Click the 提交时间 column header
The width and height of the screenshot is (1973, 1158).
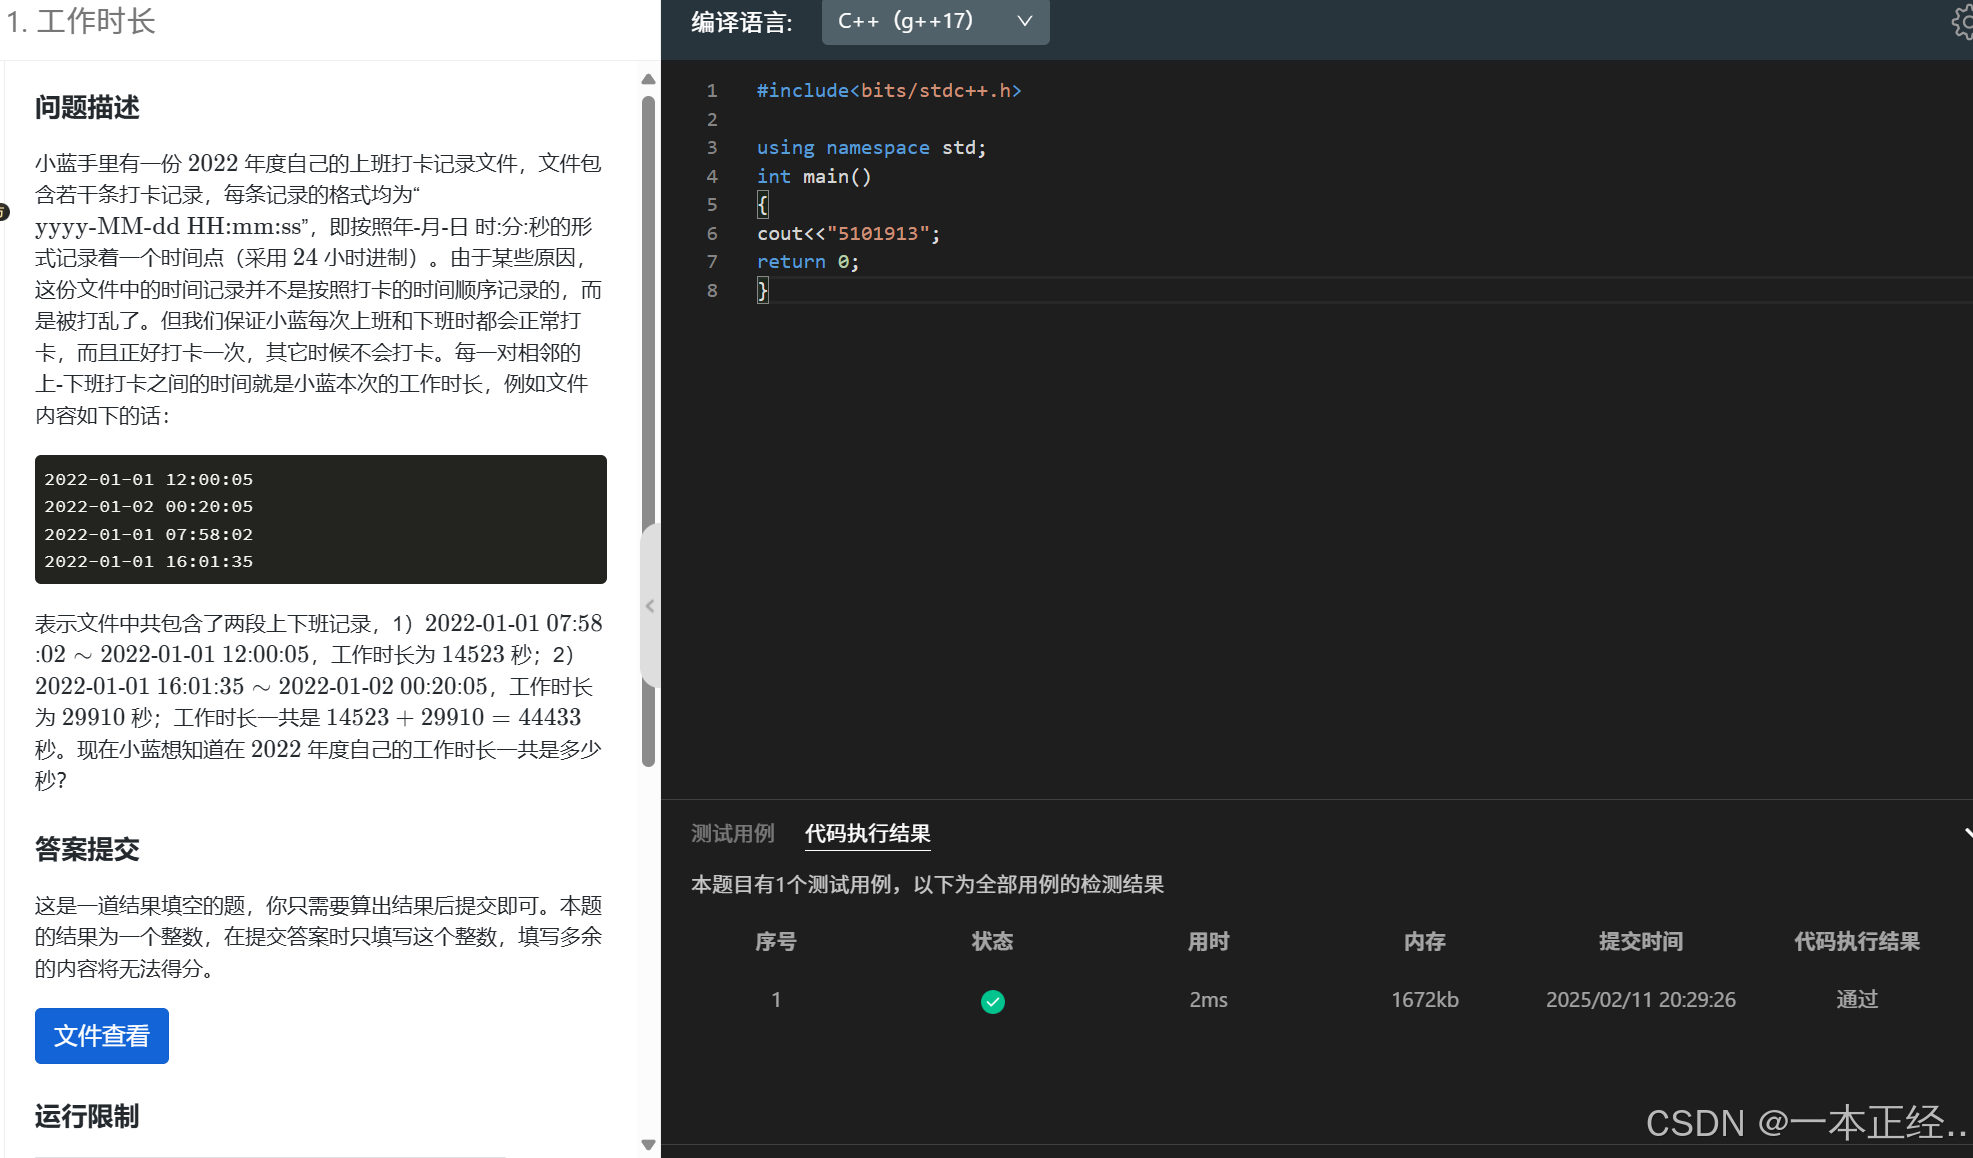(1640, 941)
